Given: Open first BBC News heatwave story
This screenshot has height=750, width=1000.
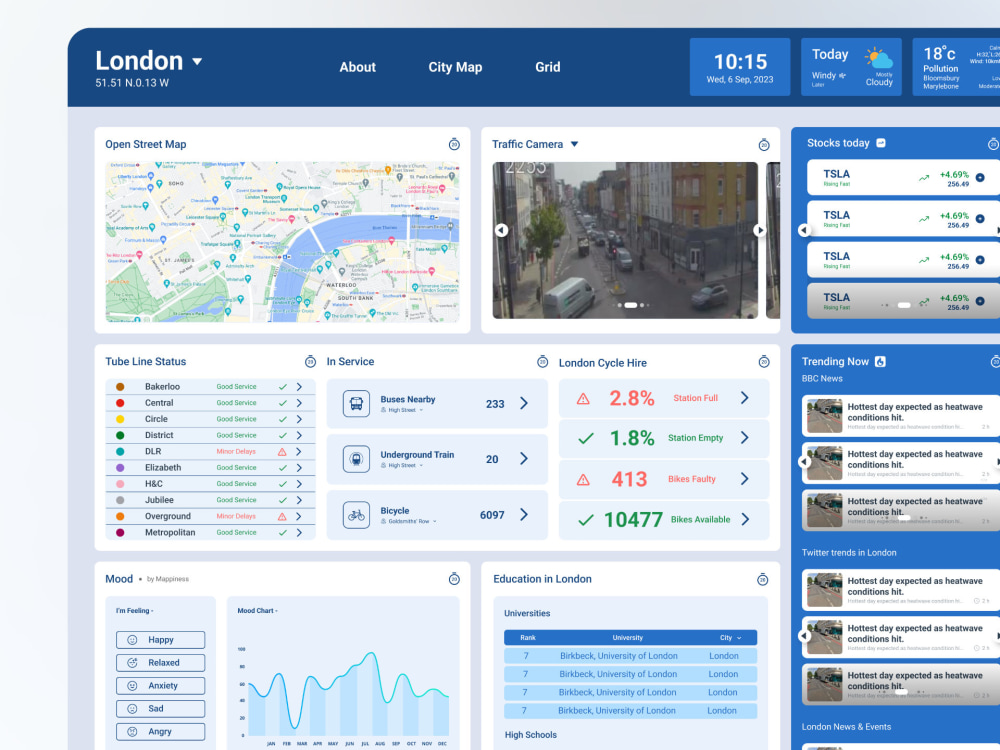Looking at the screenshot, I should click(x=899, y=416).
